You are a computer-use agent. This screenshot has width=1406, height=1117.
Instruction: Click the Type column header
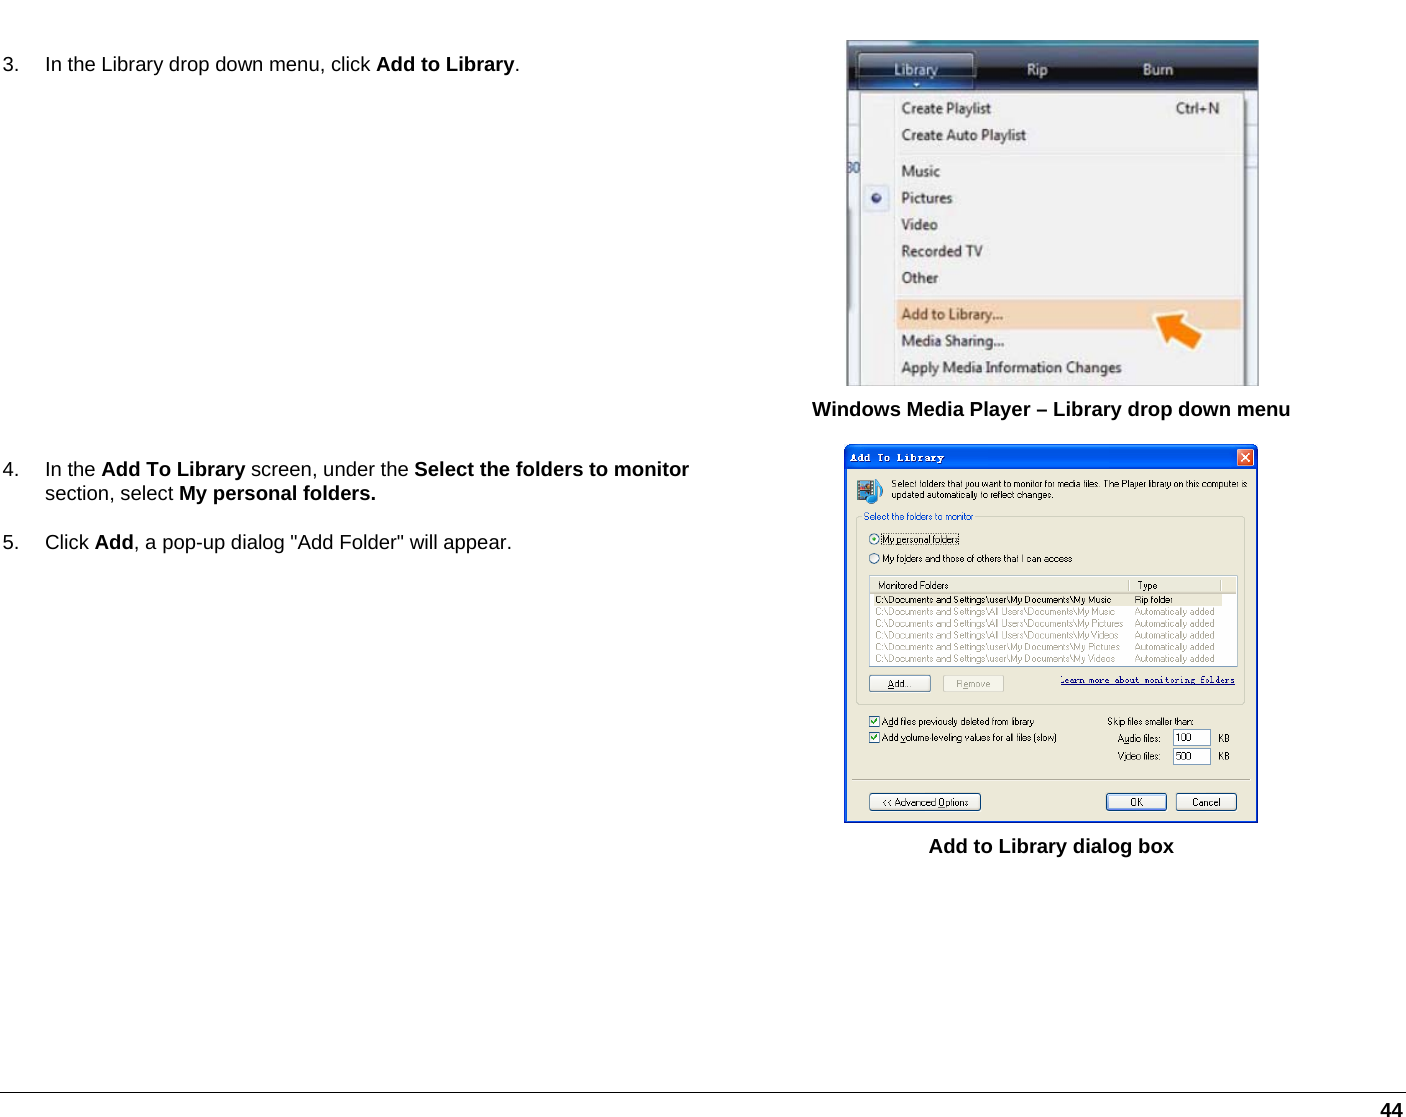pyautogui.click(x=1174, y=585)
